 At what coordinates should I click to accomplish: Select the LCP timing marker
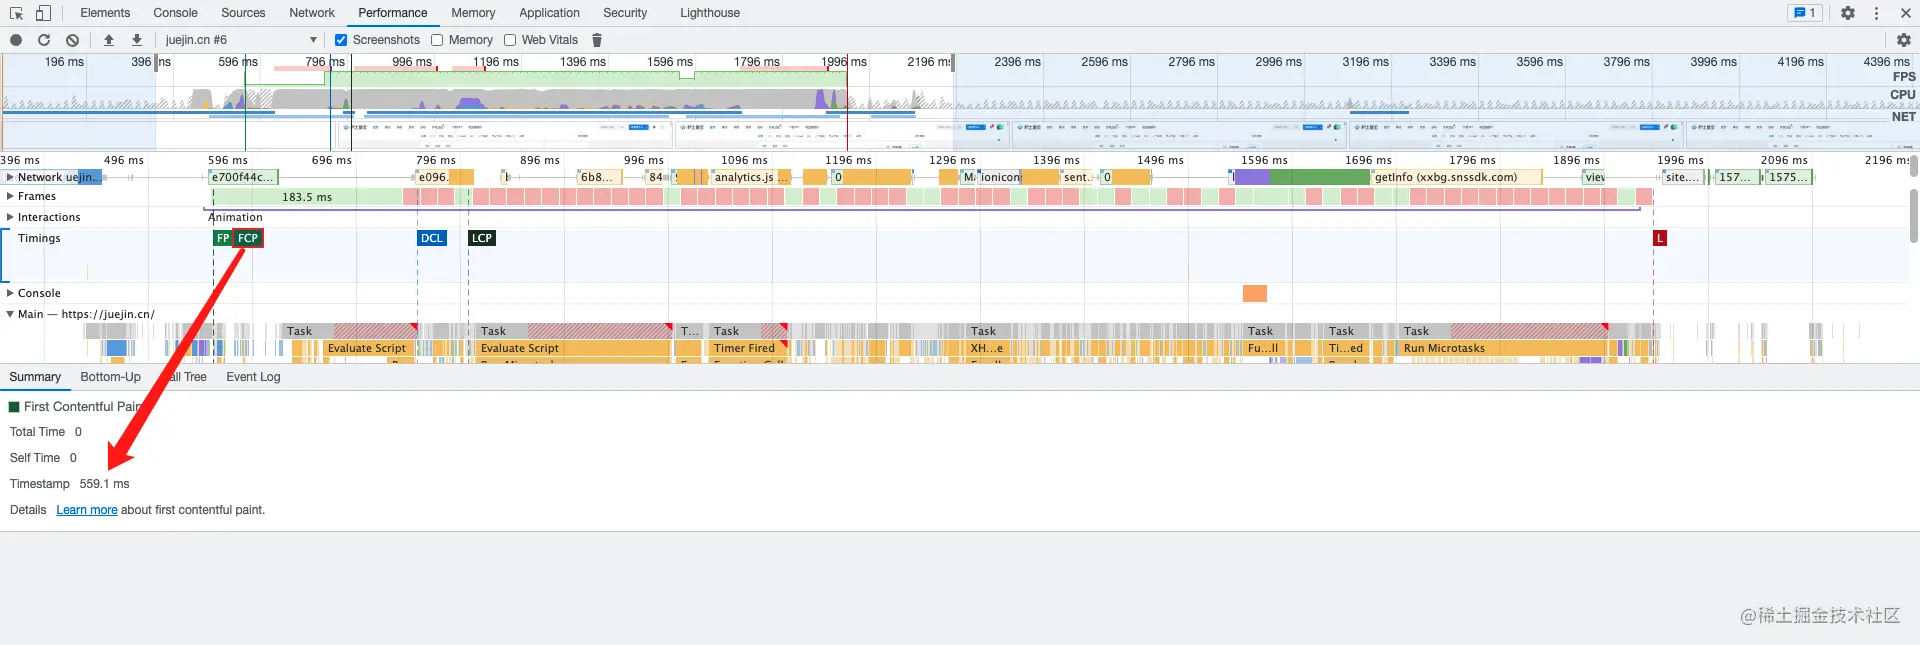tap(482, 238)
